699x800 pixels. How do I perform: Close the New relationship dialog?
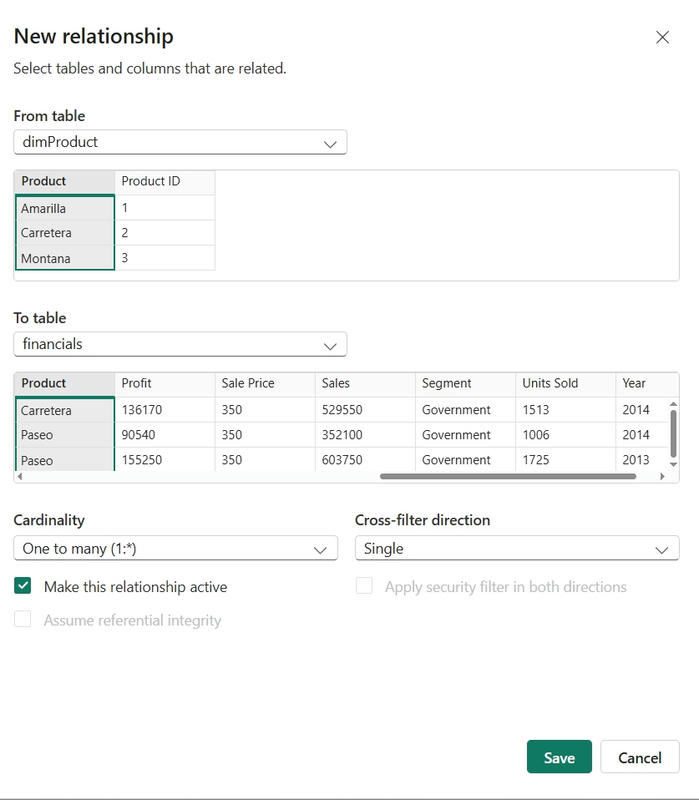pyautogui.click(x=662, y=37)
